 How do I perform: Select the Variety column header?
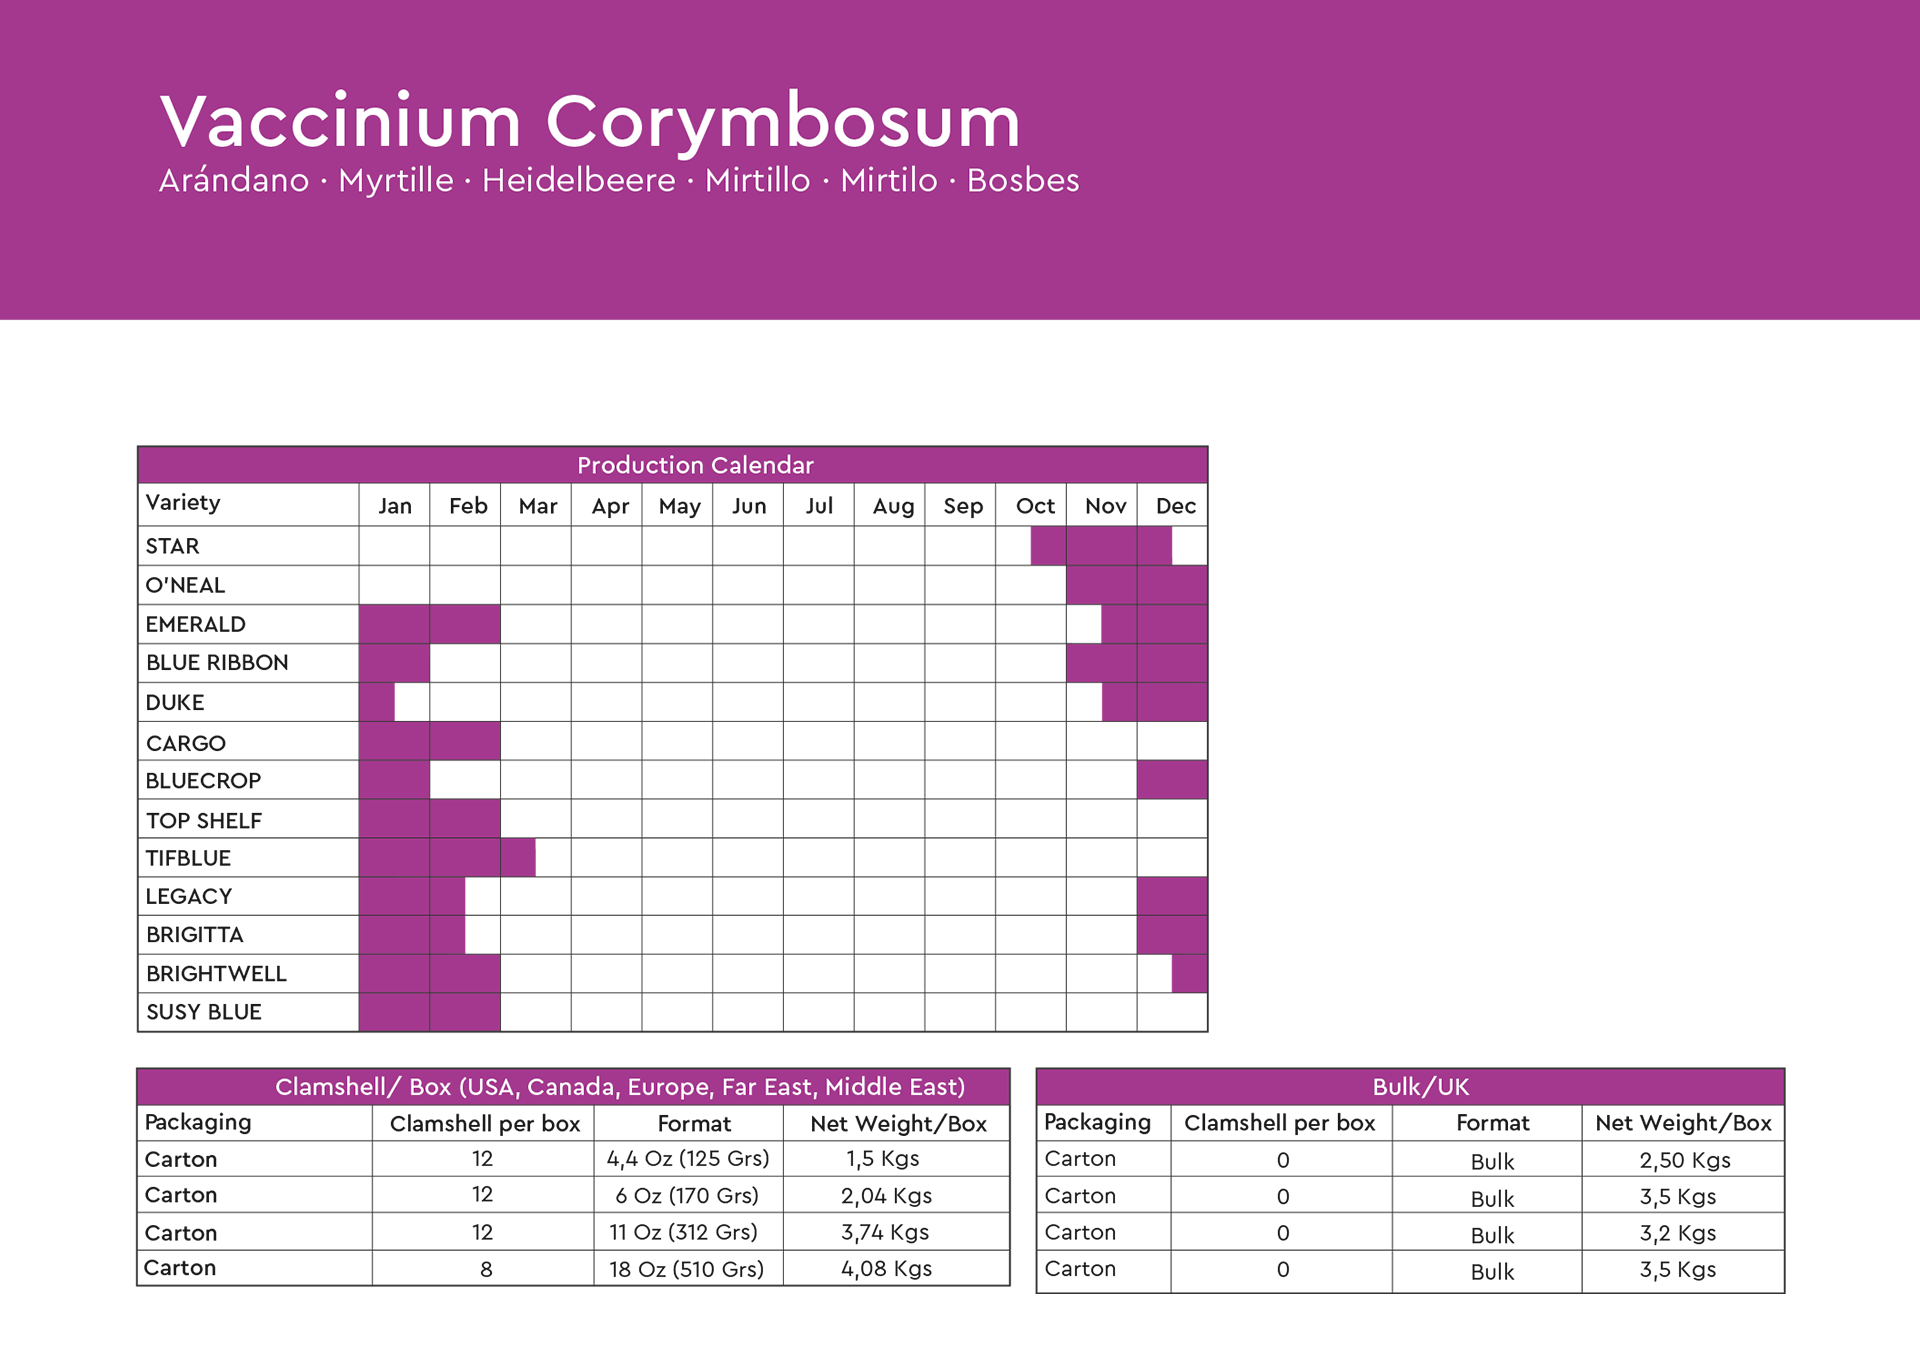click(183, 502)
